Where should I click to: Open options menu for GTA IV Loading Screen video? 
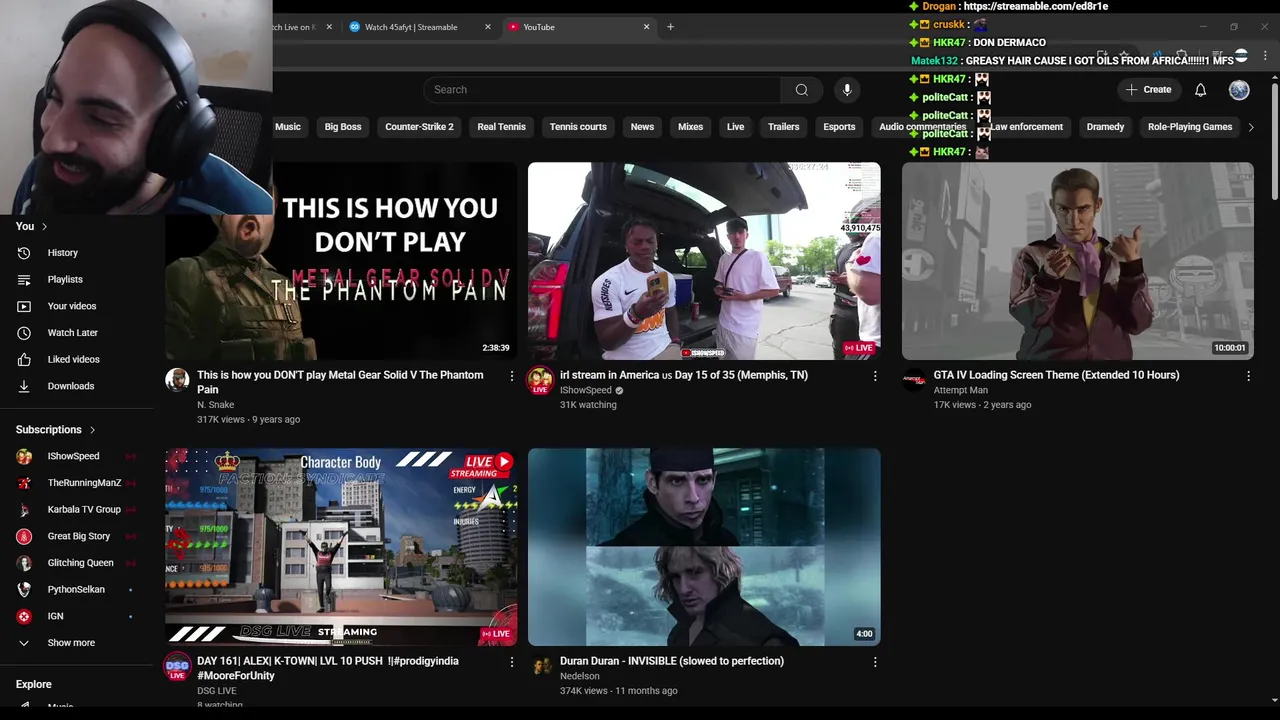1248,376
